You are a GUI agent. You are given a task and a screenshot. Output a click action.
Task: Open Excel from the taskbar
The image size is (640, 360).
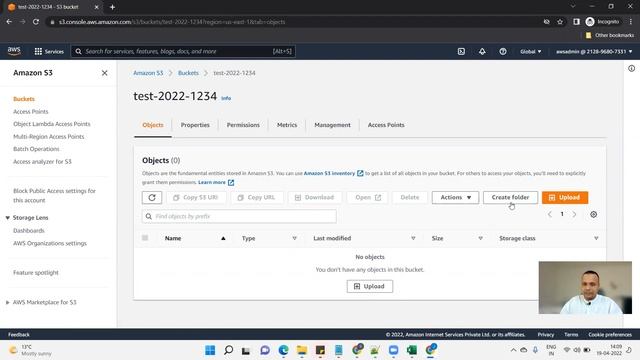(412, 350)
